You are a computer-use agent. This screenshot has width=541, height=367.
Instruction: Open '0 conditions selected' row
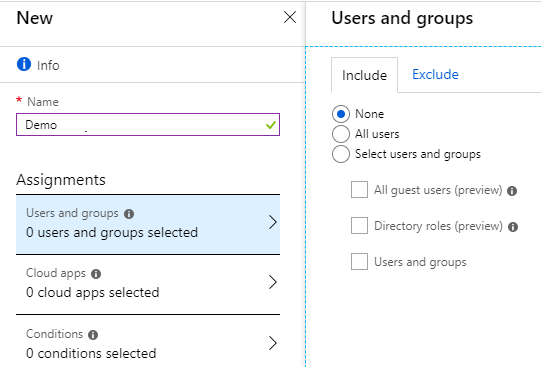[x=148, y=341]
